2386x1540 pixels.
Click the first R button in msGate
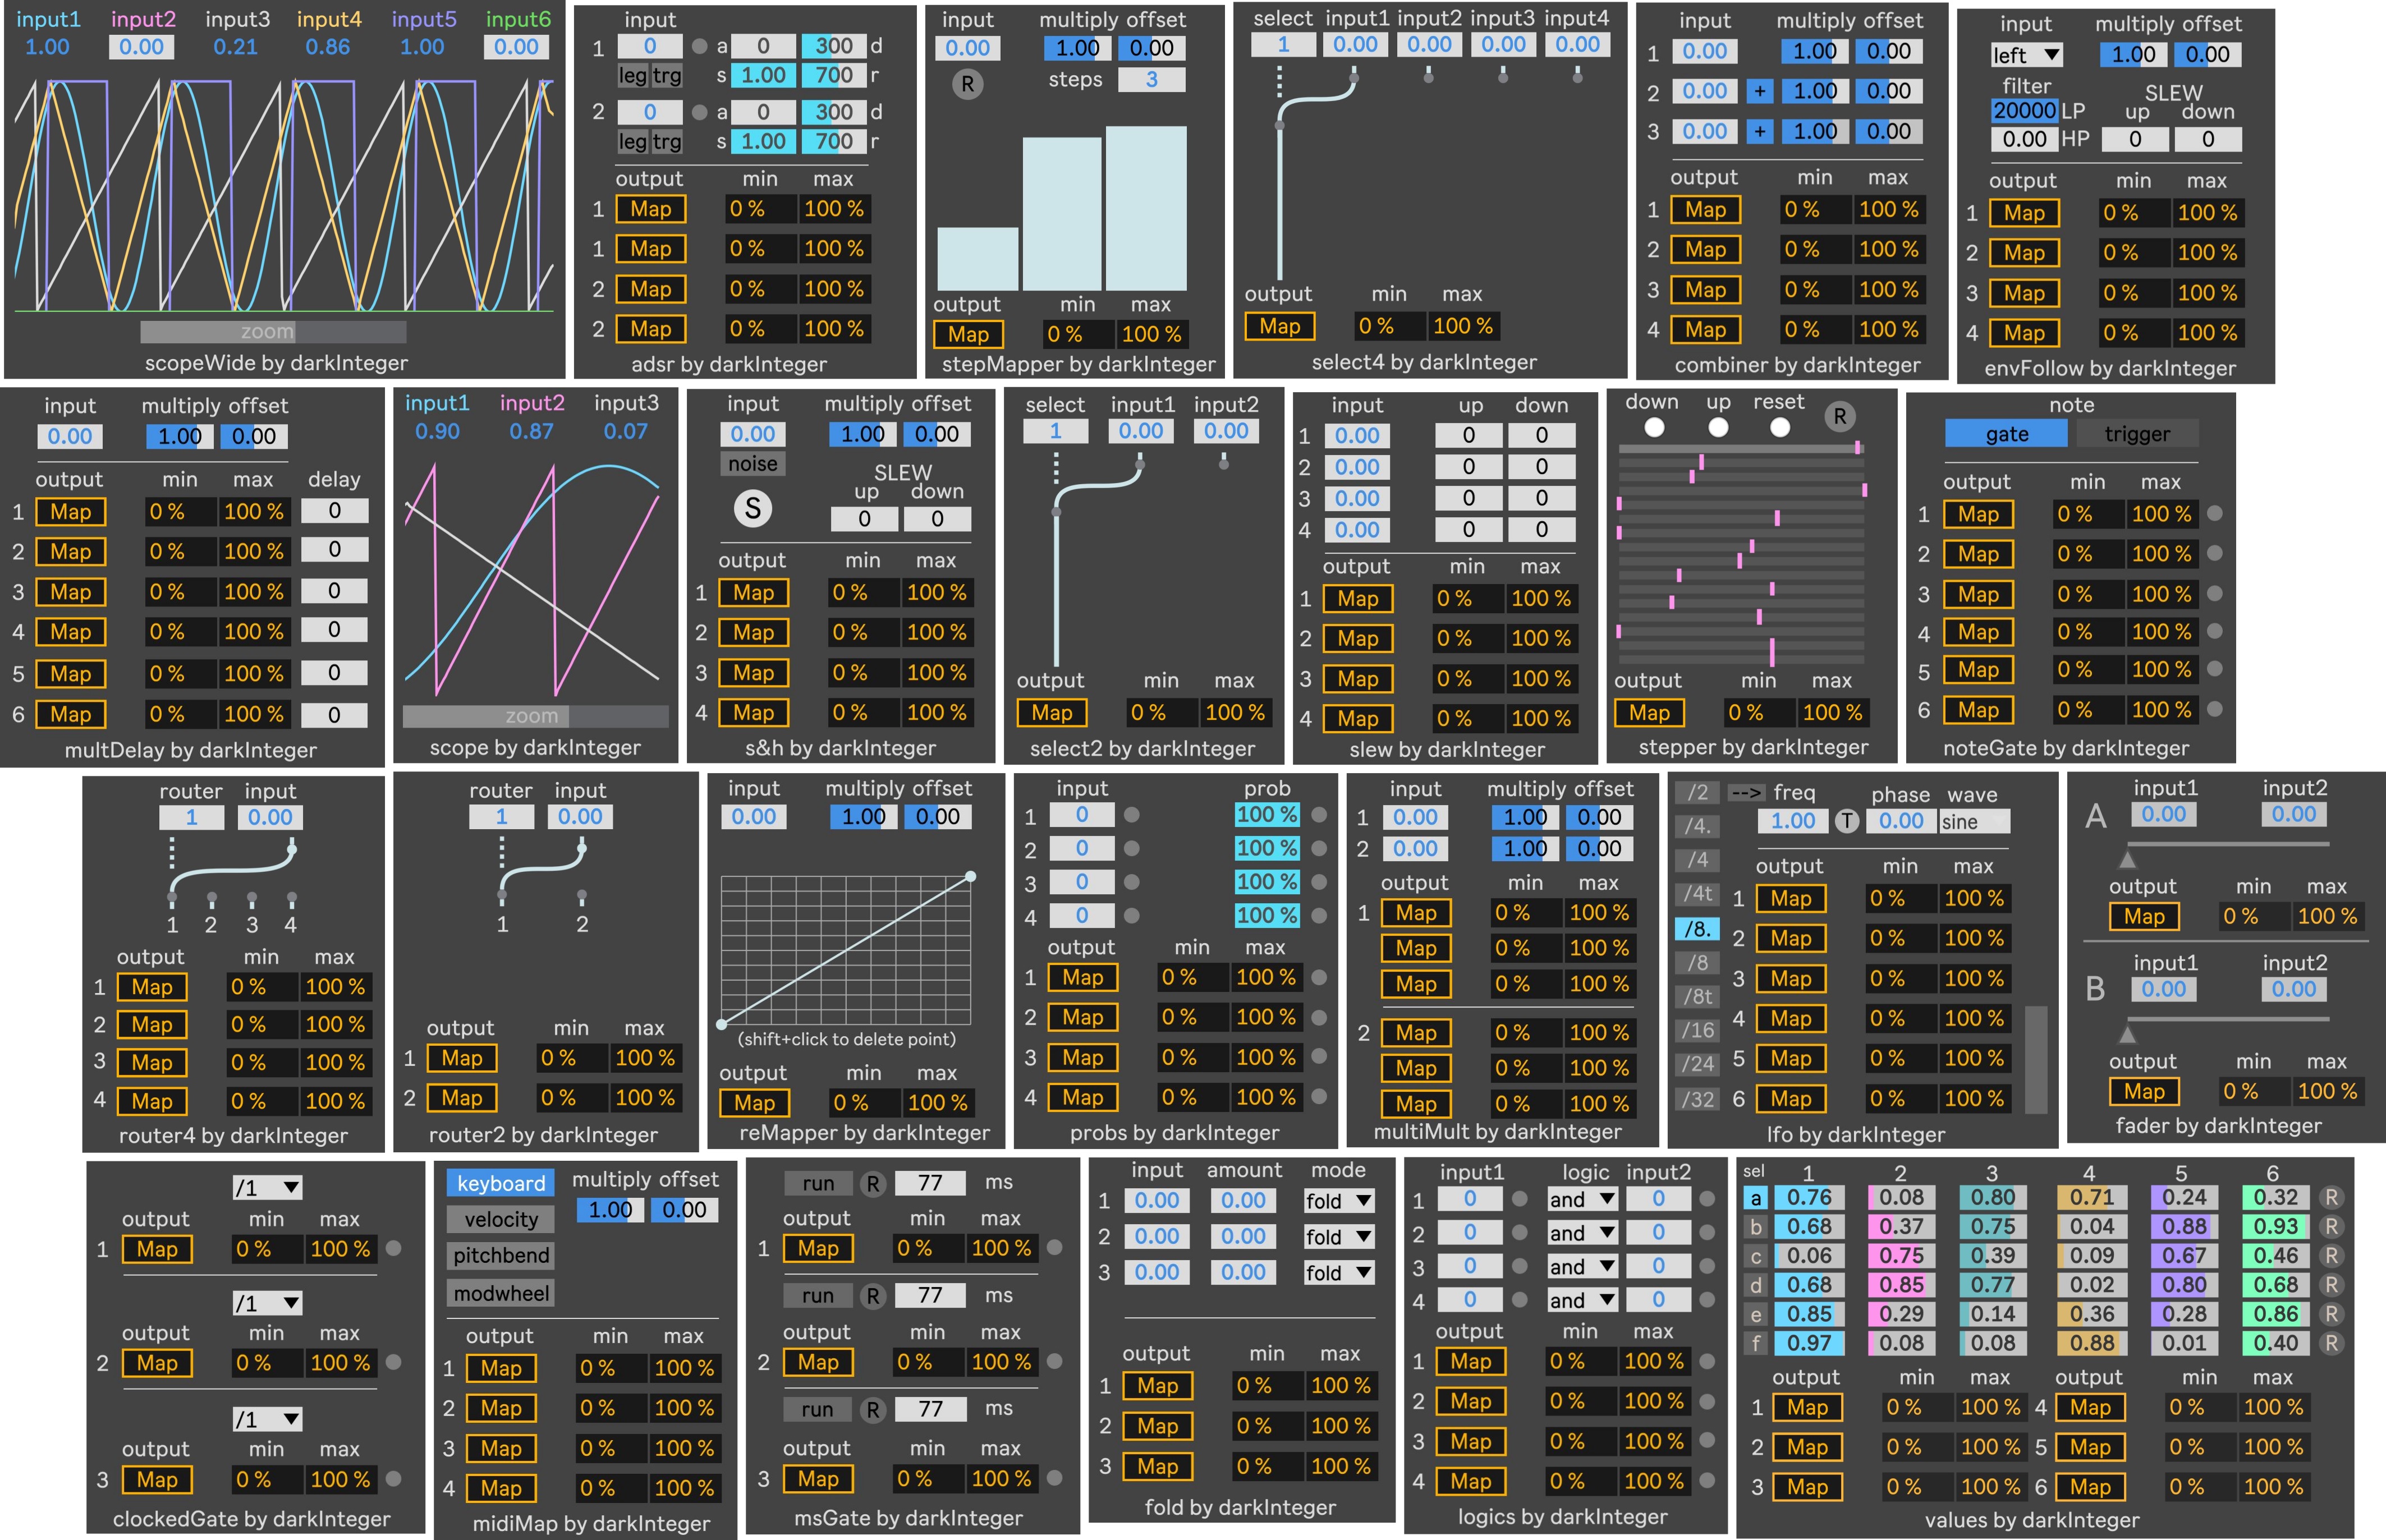coord(872,1183)
